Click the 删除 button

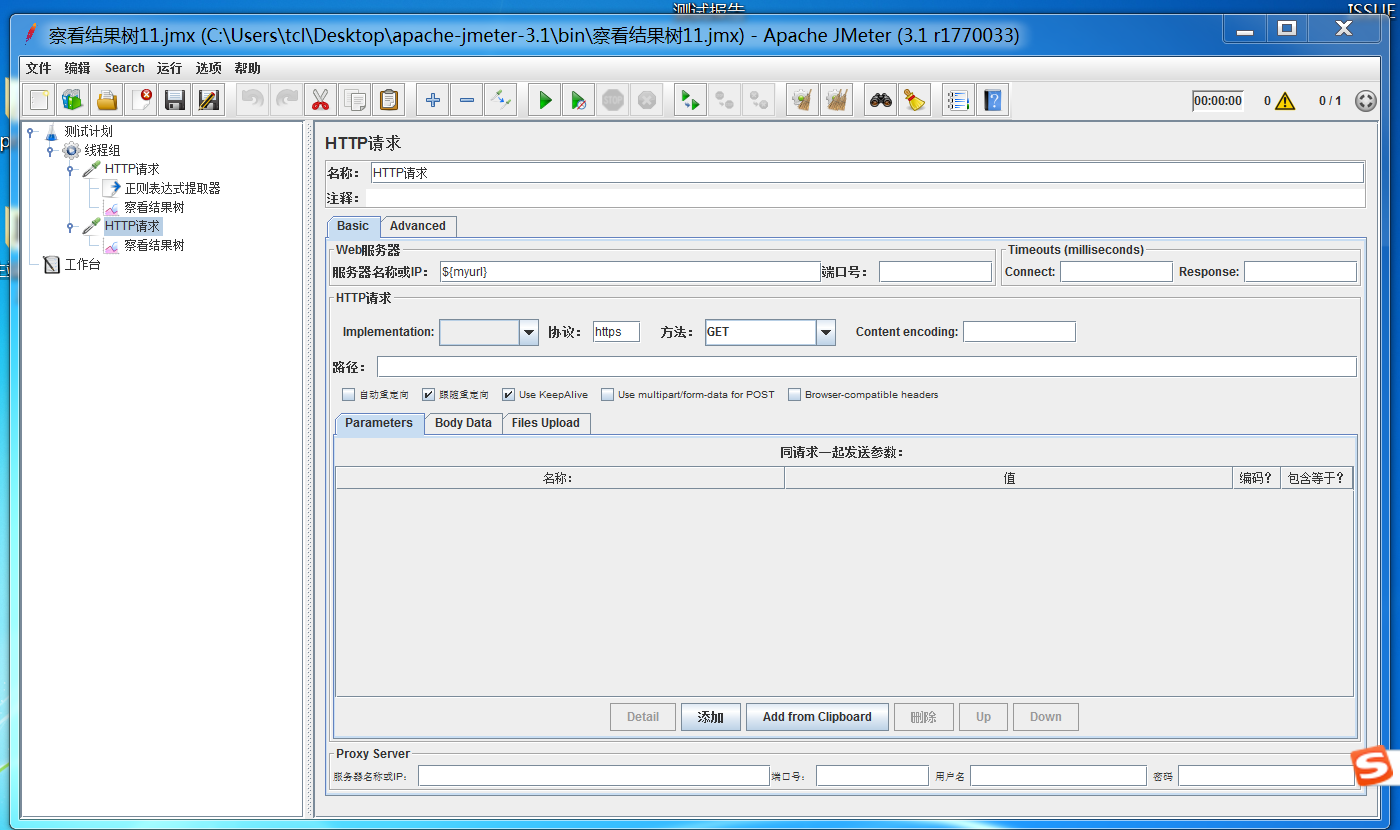click(923, 717)
